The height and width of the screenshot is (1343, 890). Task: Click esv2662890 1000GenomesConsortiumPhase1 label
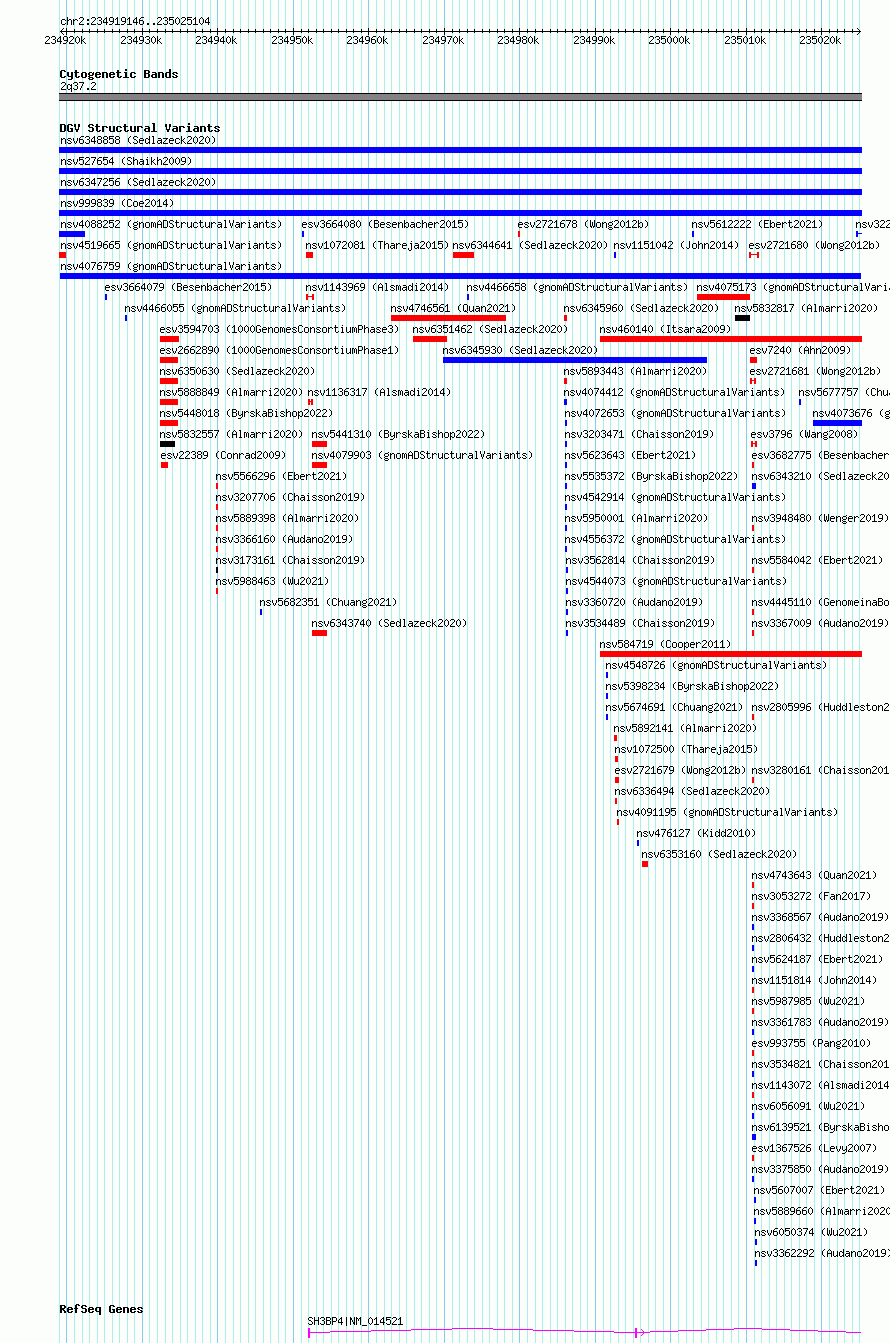pyautogui.click(x=279, y=350)
